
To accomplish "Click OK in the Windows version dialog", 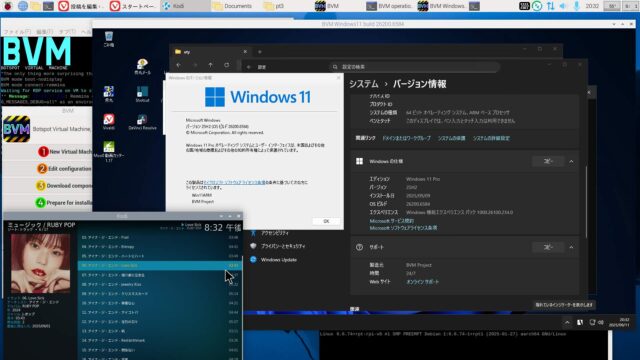I will pos(326,221).
